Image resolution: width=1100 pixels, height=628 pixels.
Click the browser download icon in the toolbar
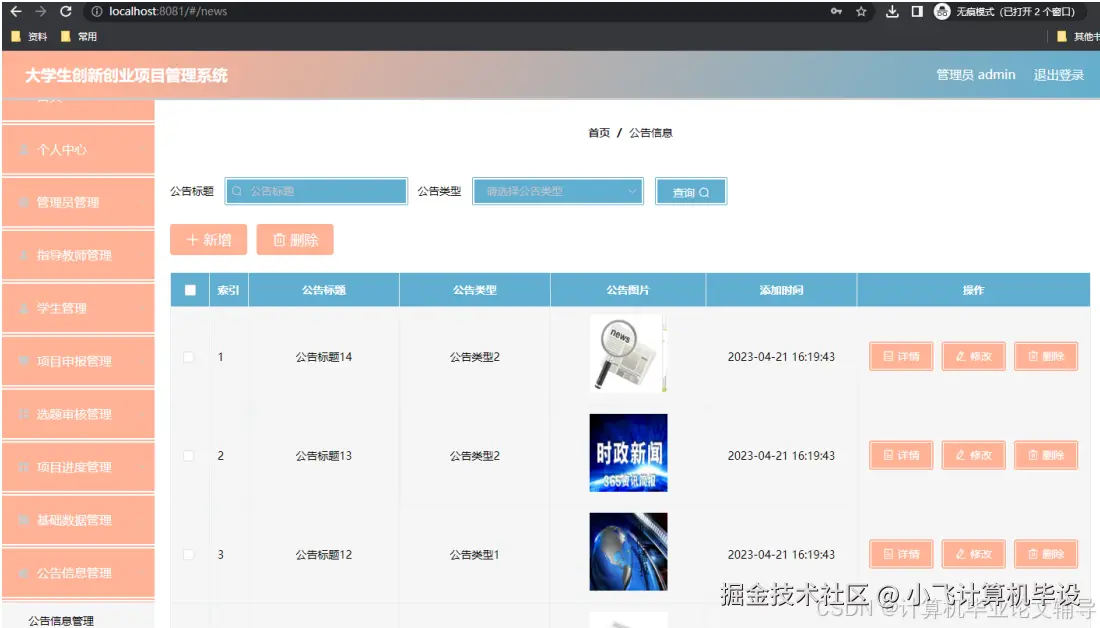pos(893,13)
